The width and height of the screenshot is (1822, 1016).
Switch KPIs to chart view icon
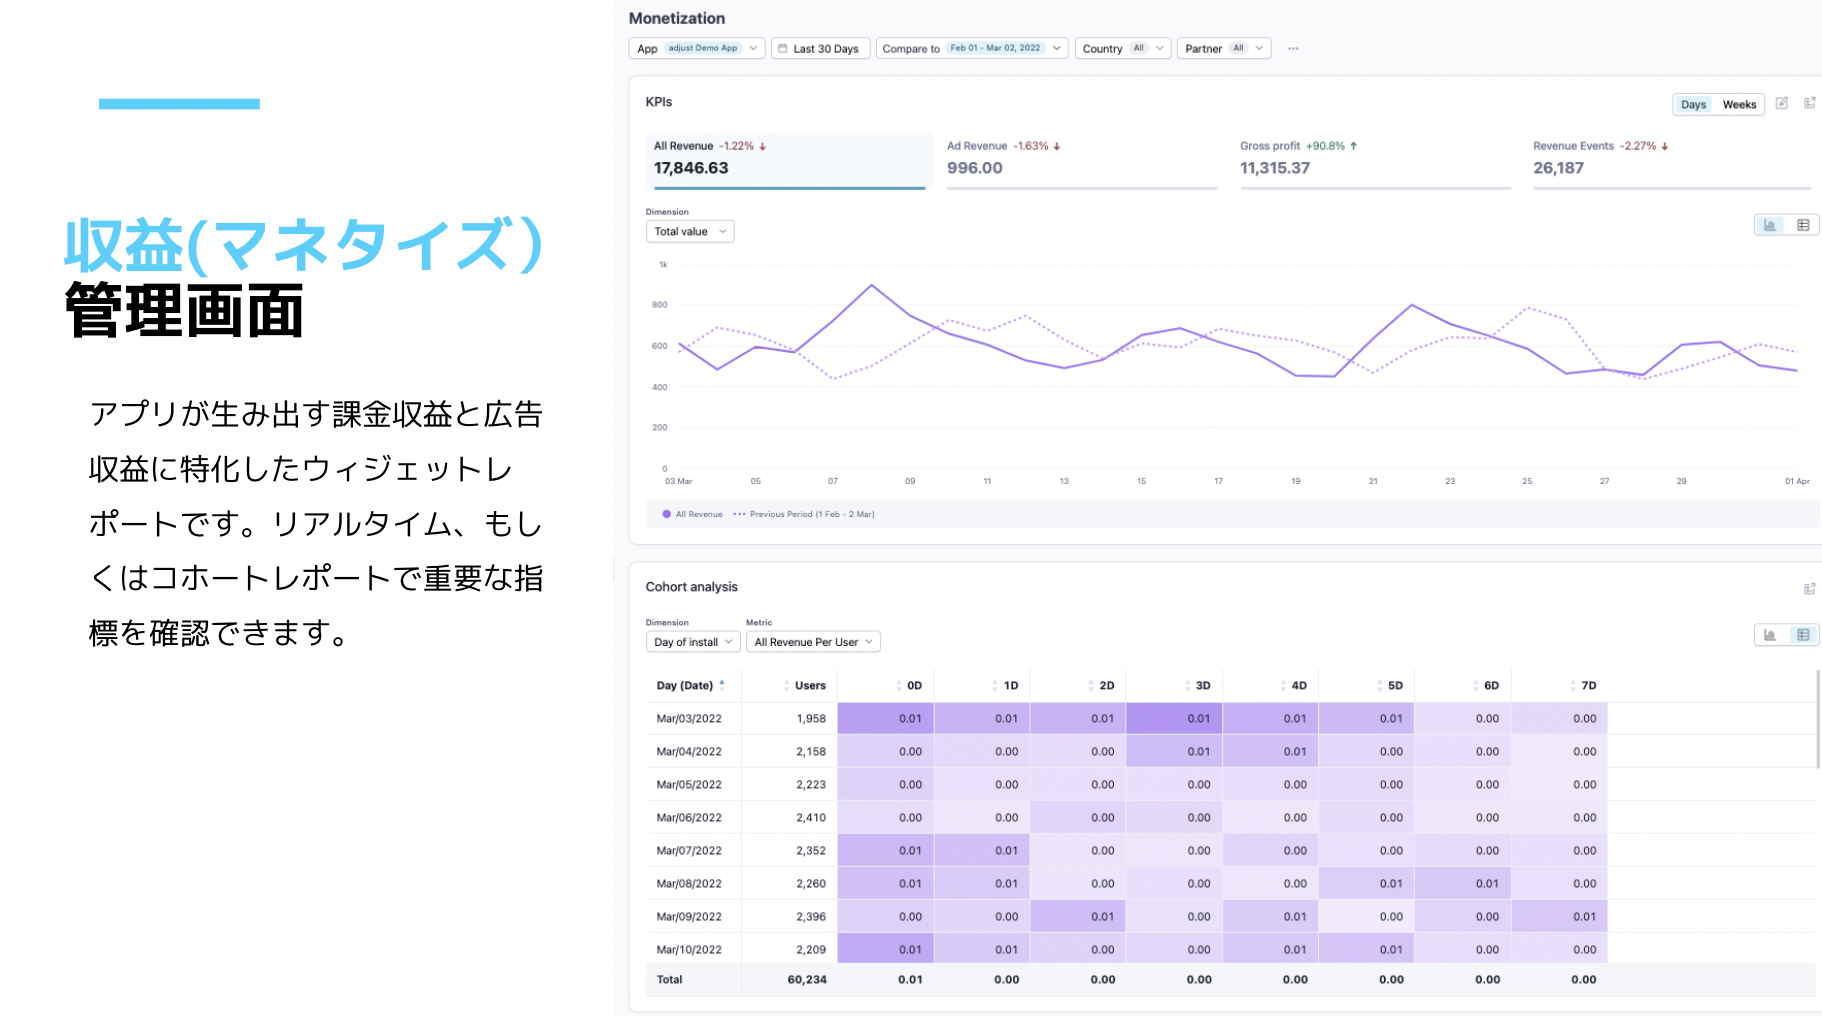click(1770, 225)
